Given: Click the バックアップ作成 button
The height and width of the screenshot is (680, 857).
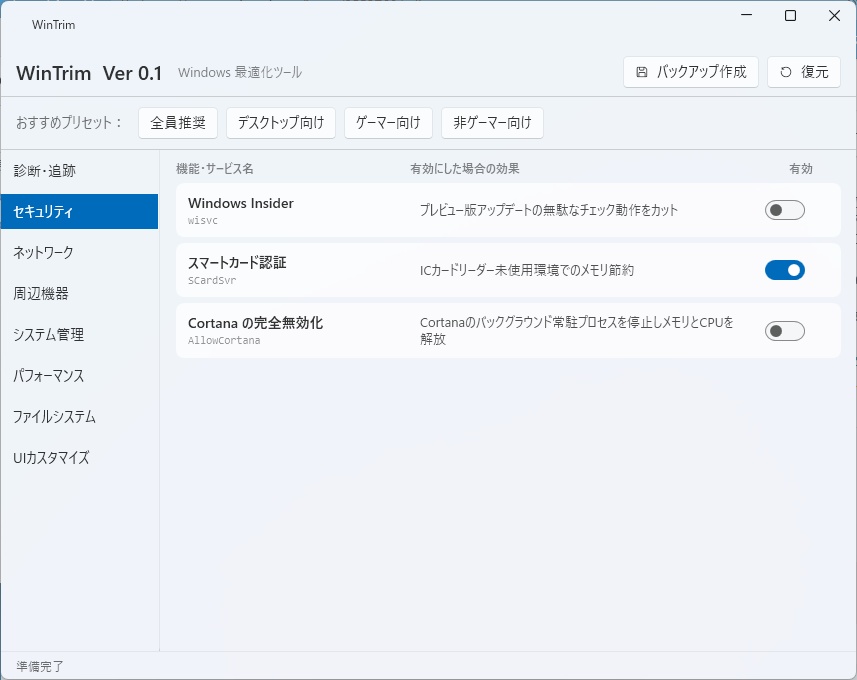Looking at the screenshot, I should 690,72.
